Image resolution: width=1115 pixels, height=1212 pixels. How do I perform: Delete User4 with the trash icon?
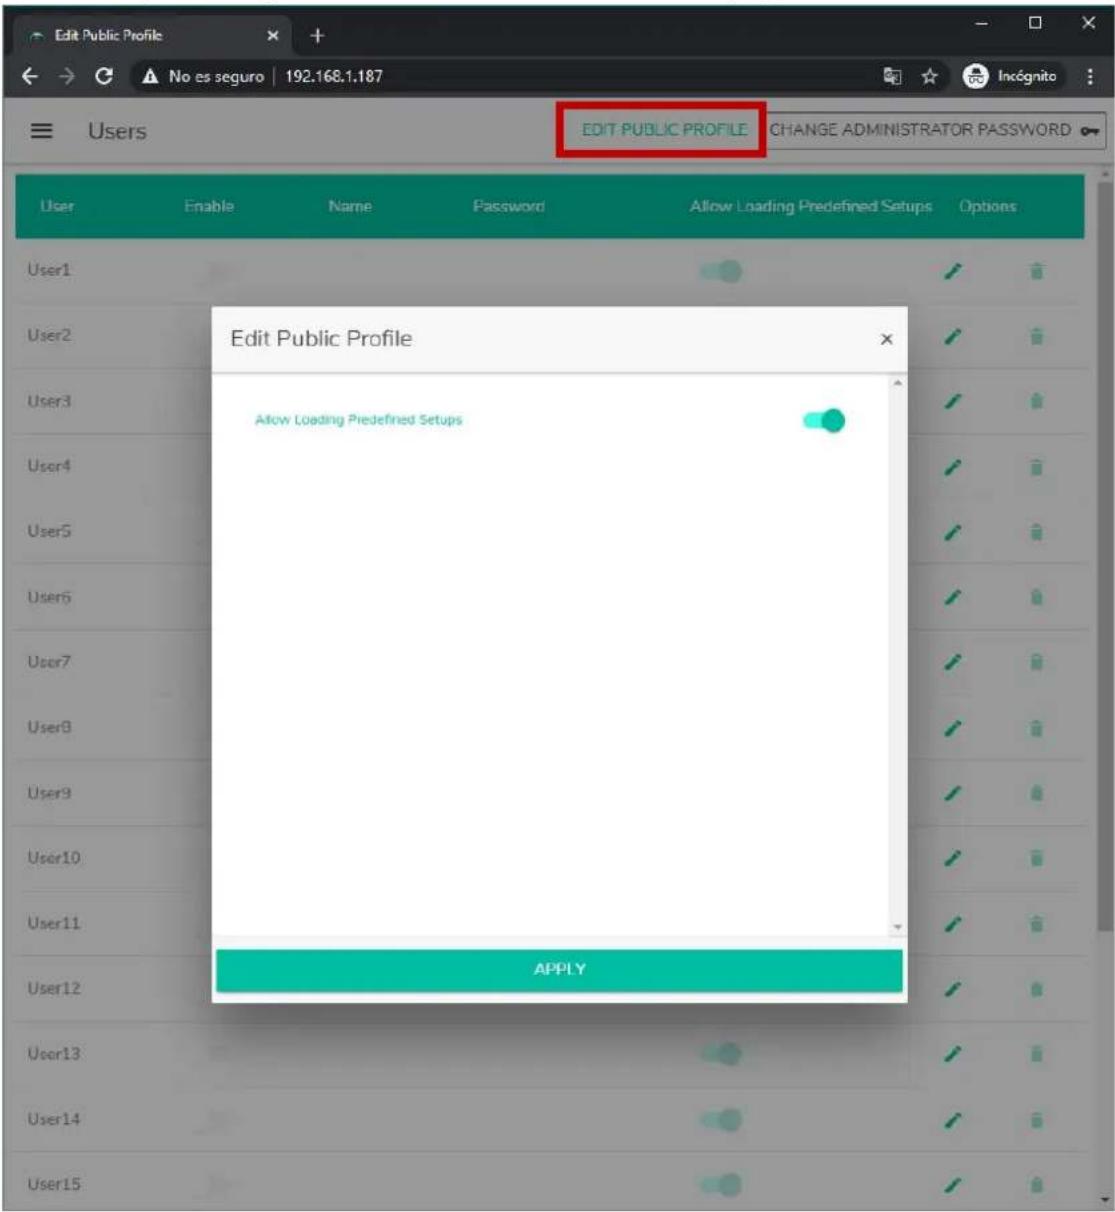tap(1037, 467)
